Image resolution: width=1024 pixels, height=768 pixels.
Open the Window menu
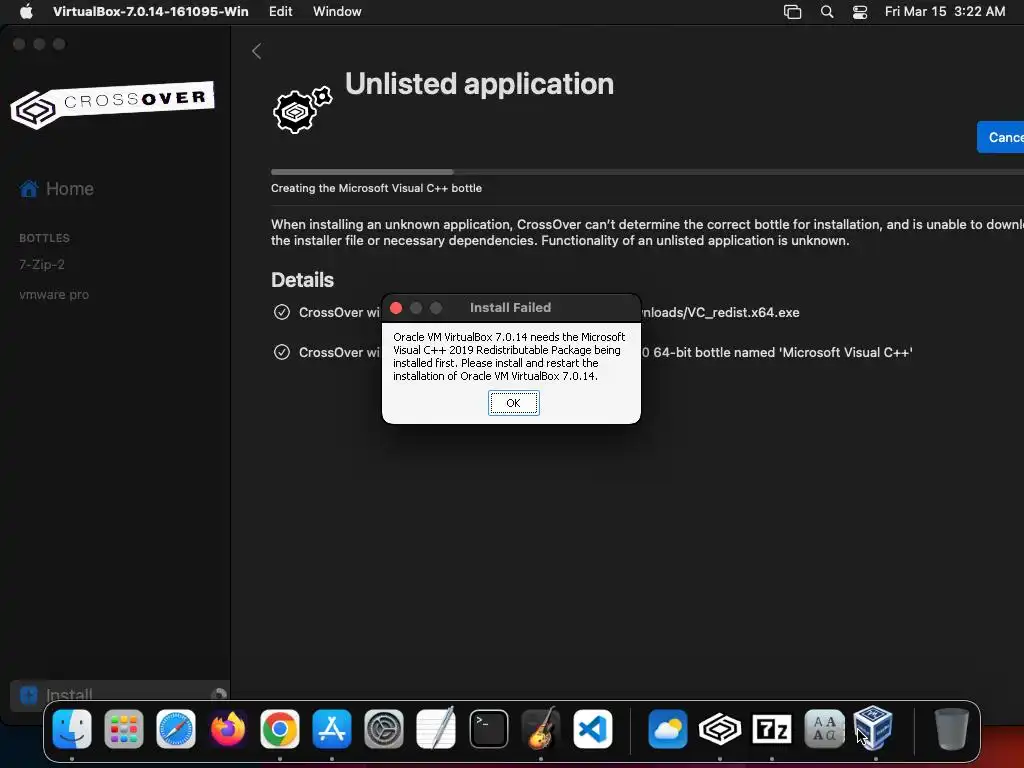click(x=337, y=11)
